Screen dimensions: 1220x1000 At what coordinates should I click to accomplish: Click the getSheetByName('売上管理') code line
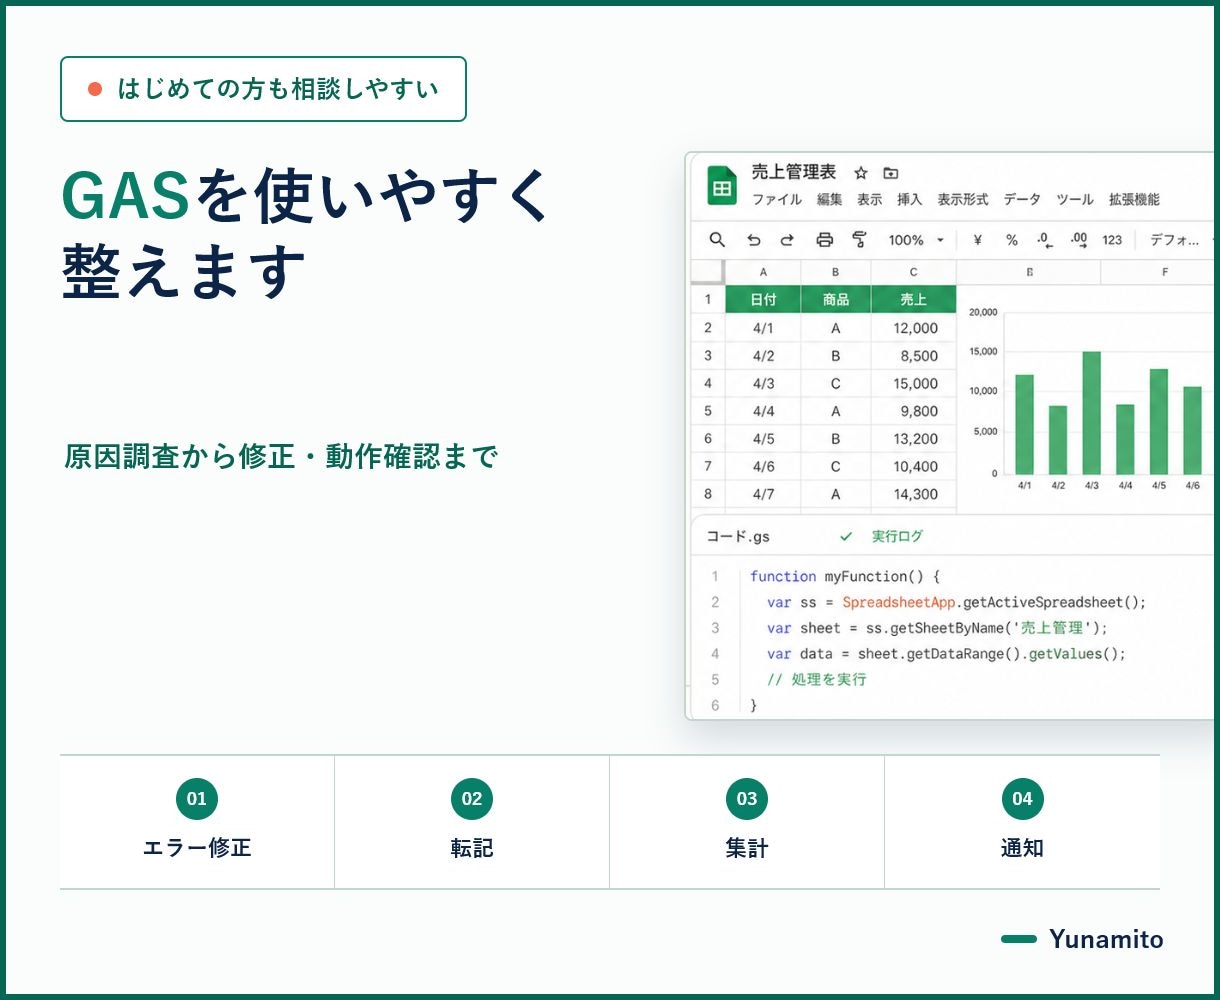[938, 628]
